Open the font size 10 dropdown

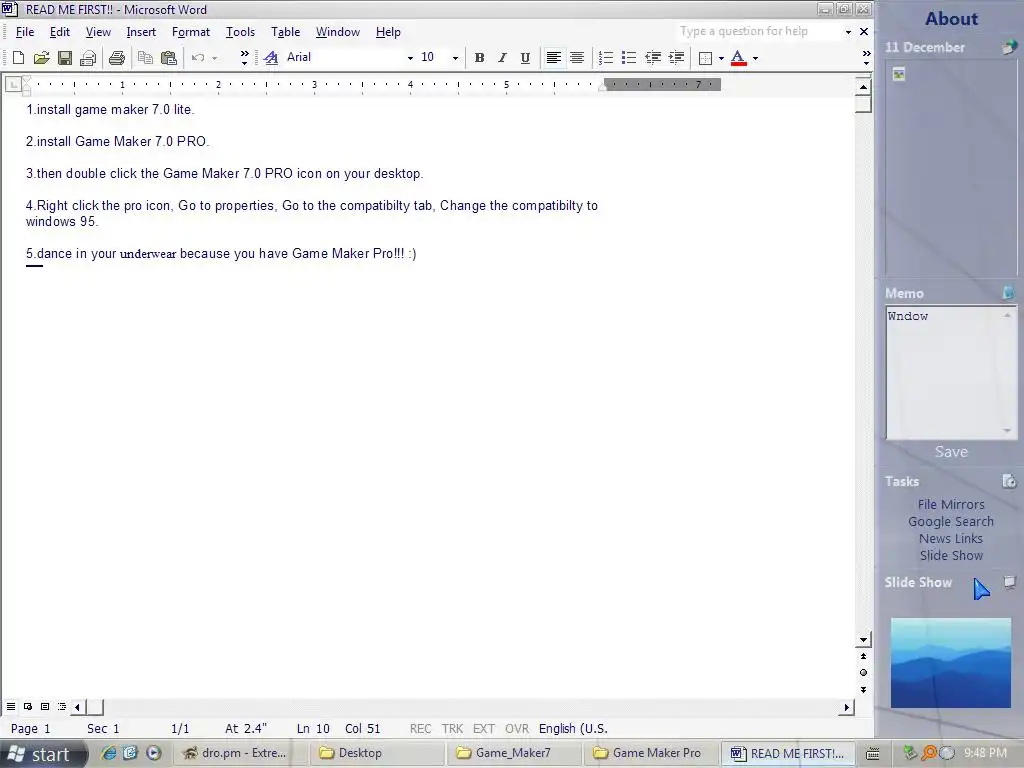tap(455, 58)
